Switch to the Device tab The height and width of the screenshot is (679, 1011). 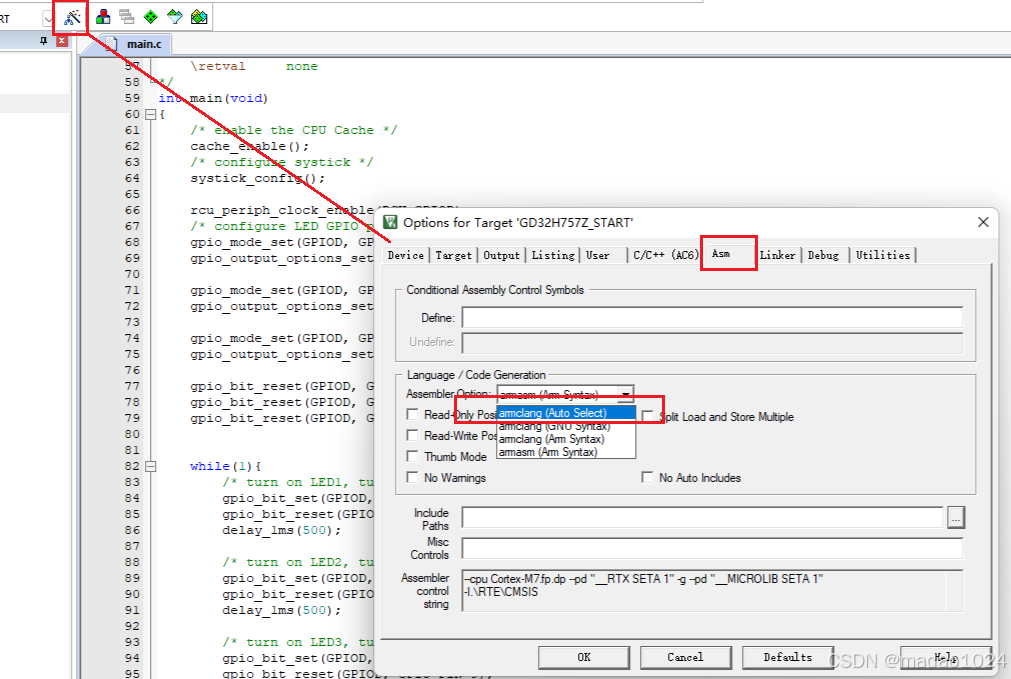click(x=406, y=255)
